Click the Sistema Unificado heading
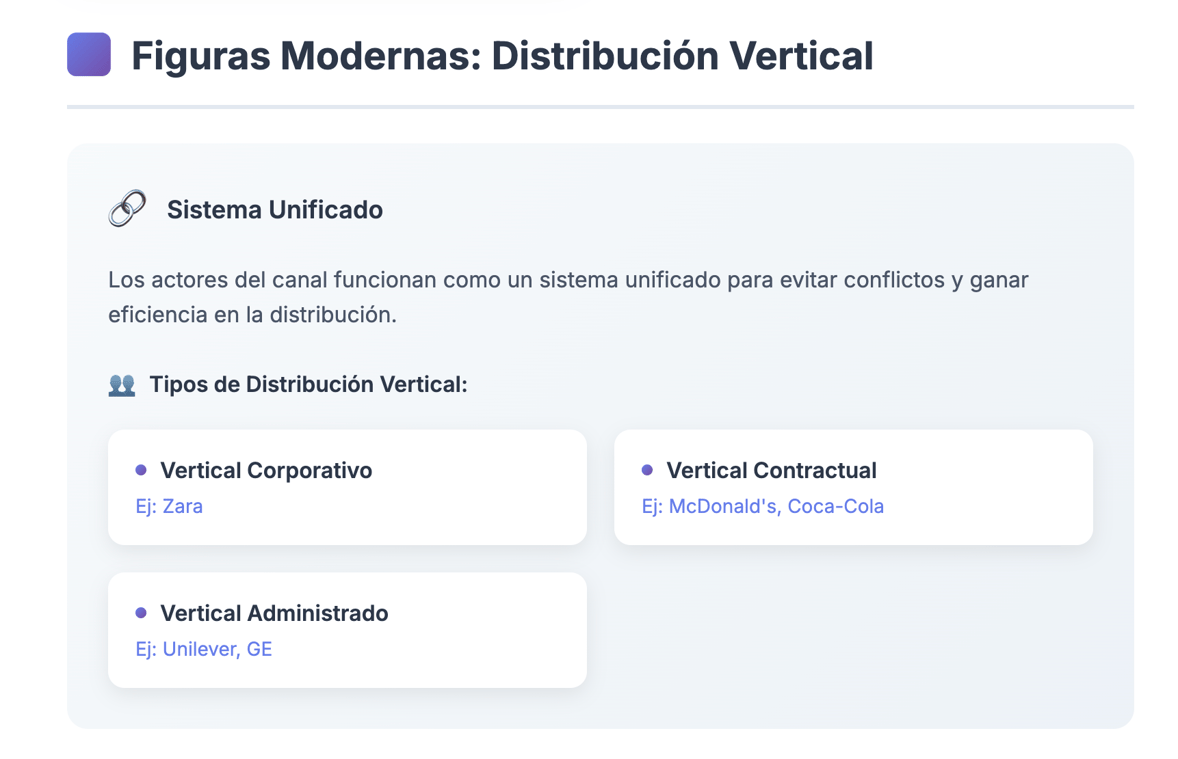The height and width of the screenshot is (759, 1178). point(275,210)
